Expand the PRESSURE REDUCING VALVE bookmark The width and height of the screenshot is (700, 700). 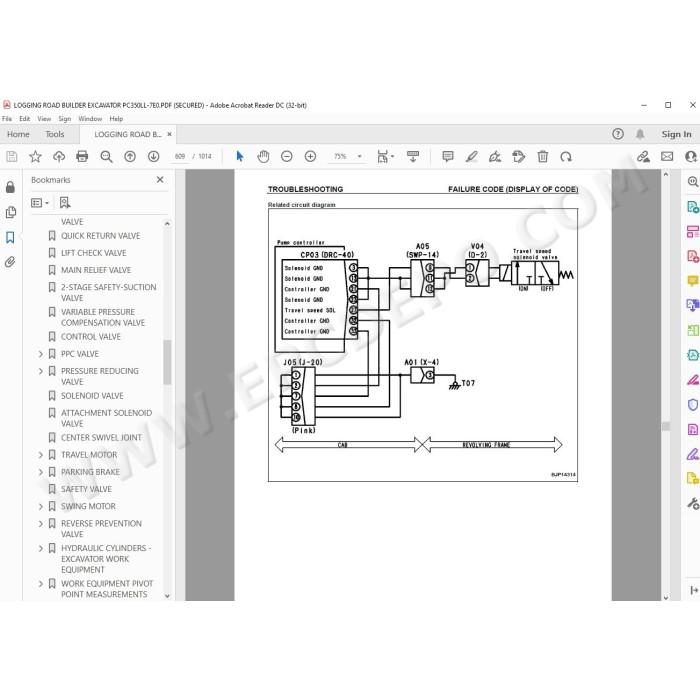coord(41,371)
